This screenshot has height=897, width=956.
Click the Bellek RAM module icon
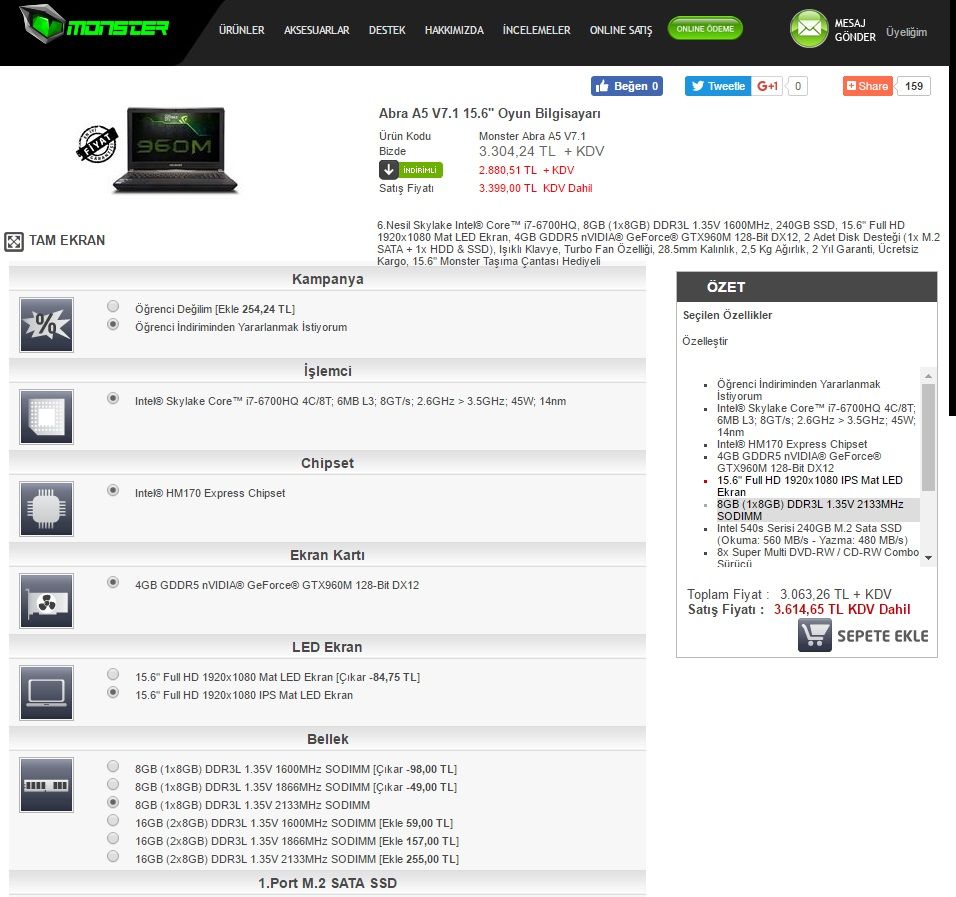(x=46, y=785)
